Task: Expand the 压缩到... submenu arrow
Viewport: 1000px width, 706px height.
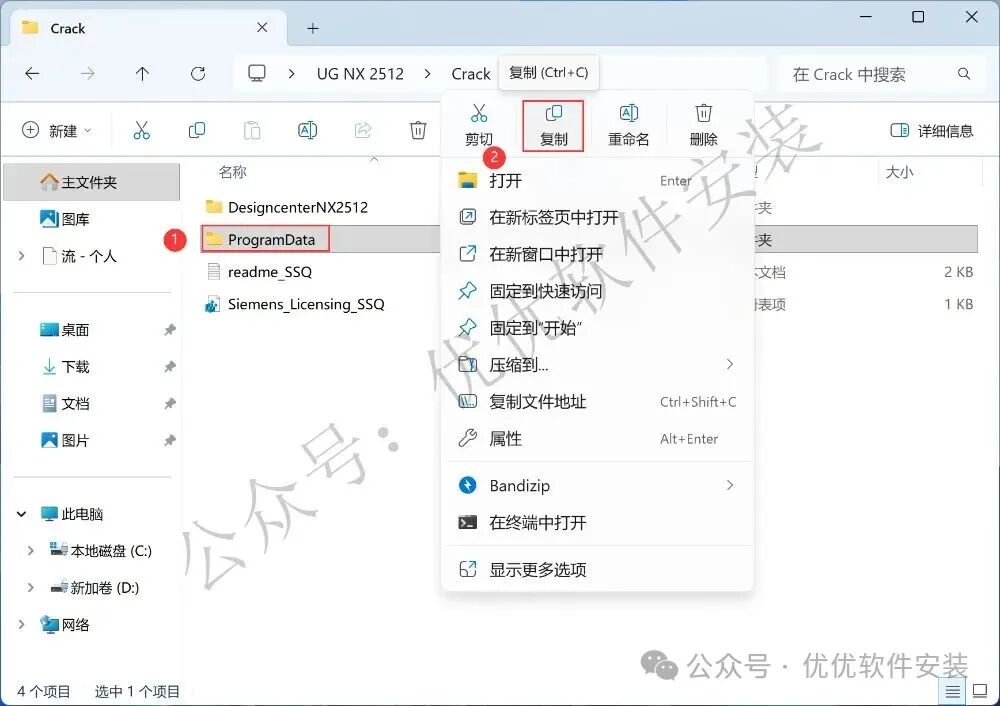Action: pyautogui.click(x=730, y=364)
